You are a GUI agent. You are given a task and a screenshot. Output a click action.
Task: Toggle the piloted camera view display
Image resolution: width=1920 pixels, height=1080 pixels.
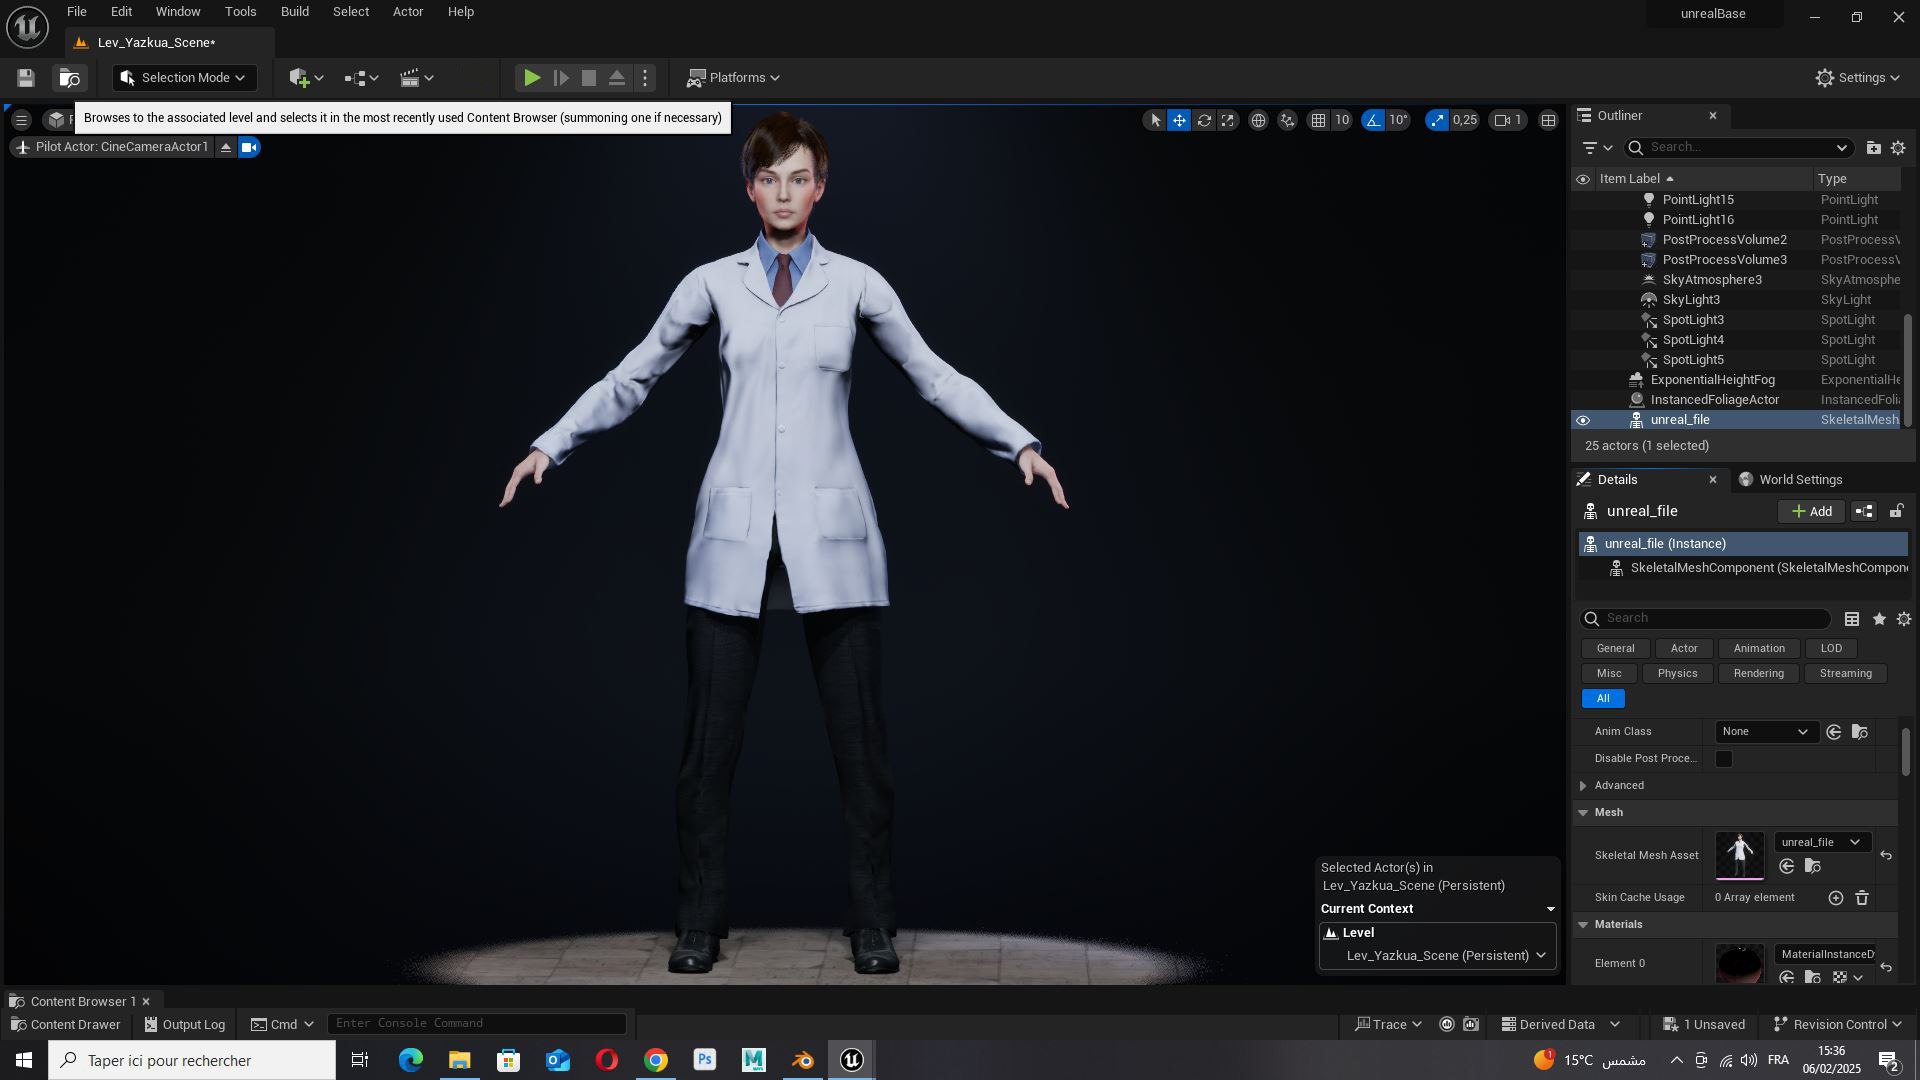(249, 148)
